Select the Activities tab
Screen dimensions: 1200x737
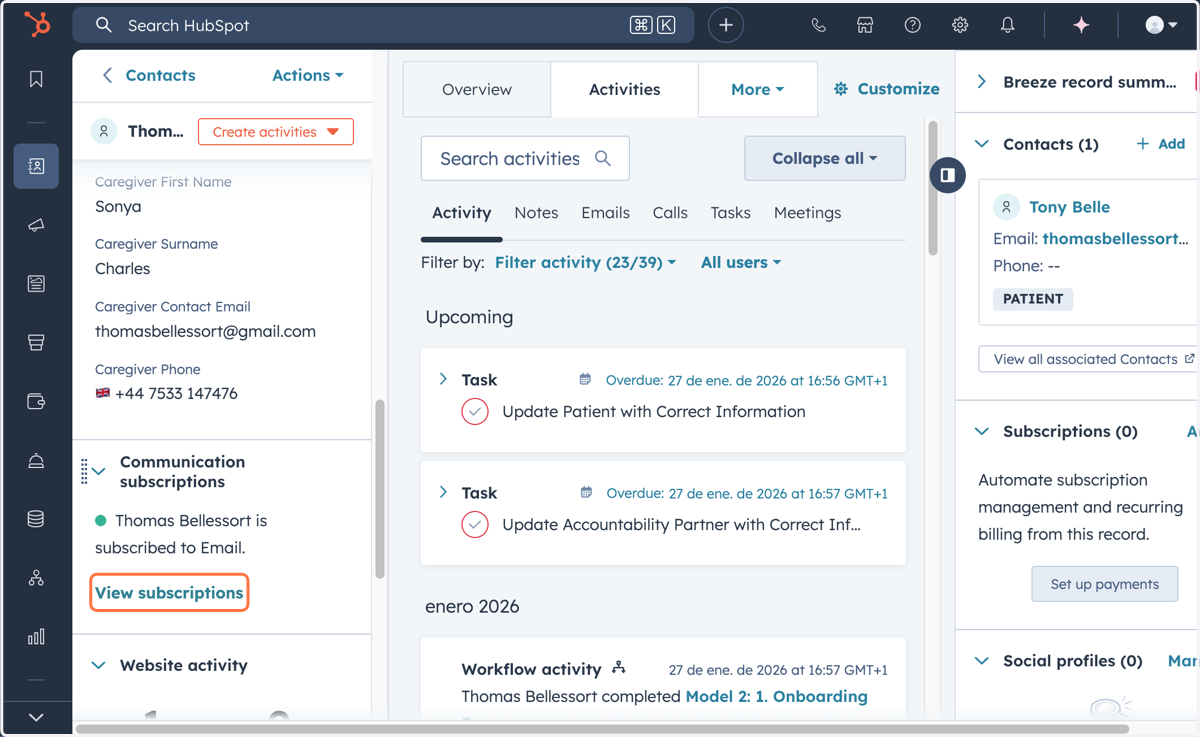pyautogui.click(x=625, y=89)
